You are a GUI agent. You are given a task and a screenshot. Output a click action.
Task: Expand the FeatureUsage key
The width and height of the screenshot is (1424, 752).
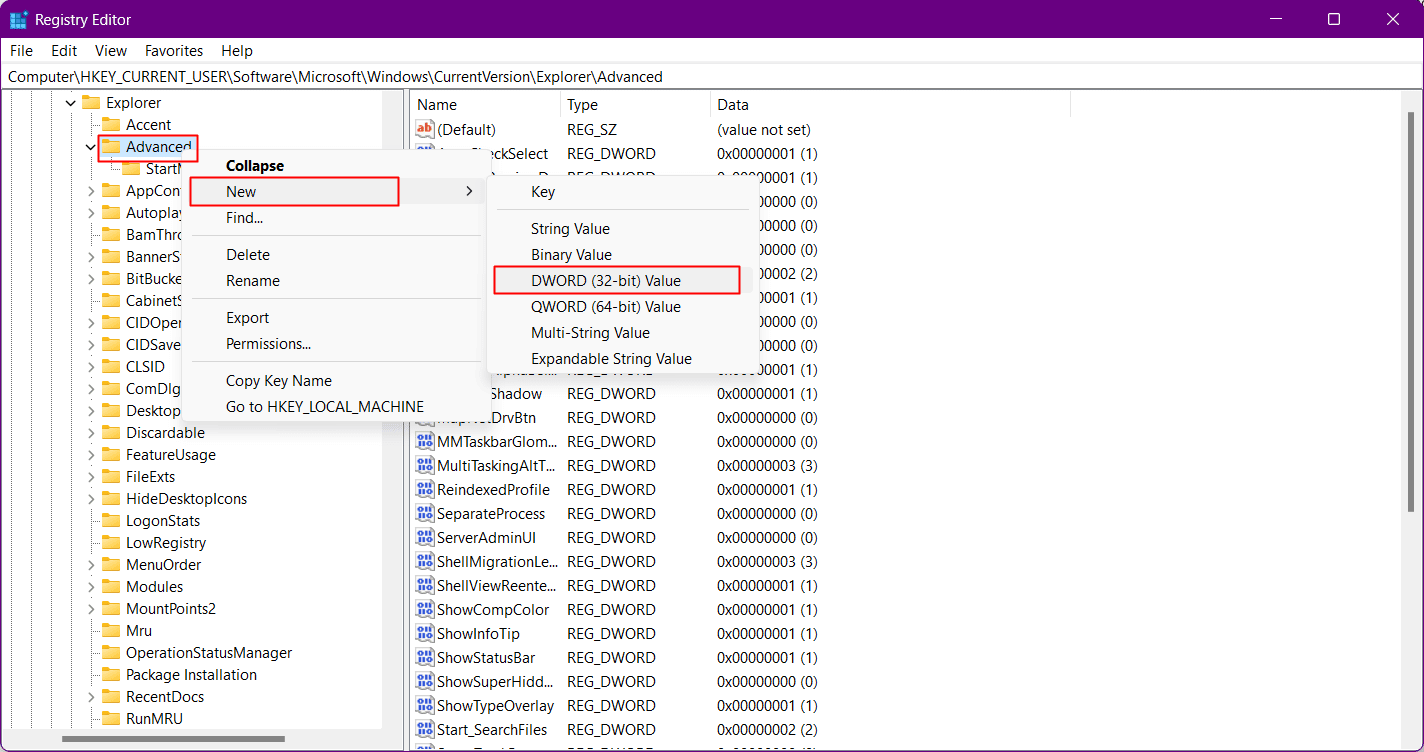[91, 454]
